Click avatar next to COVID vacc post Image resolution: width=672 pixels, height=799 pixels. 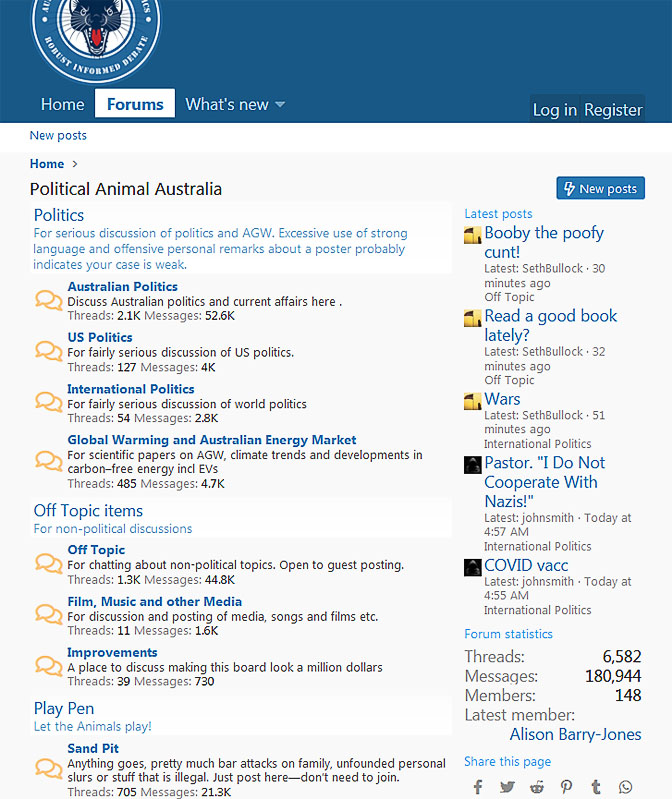(473, 567)
